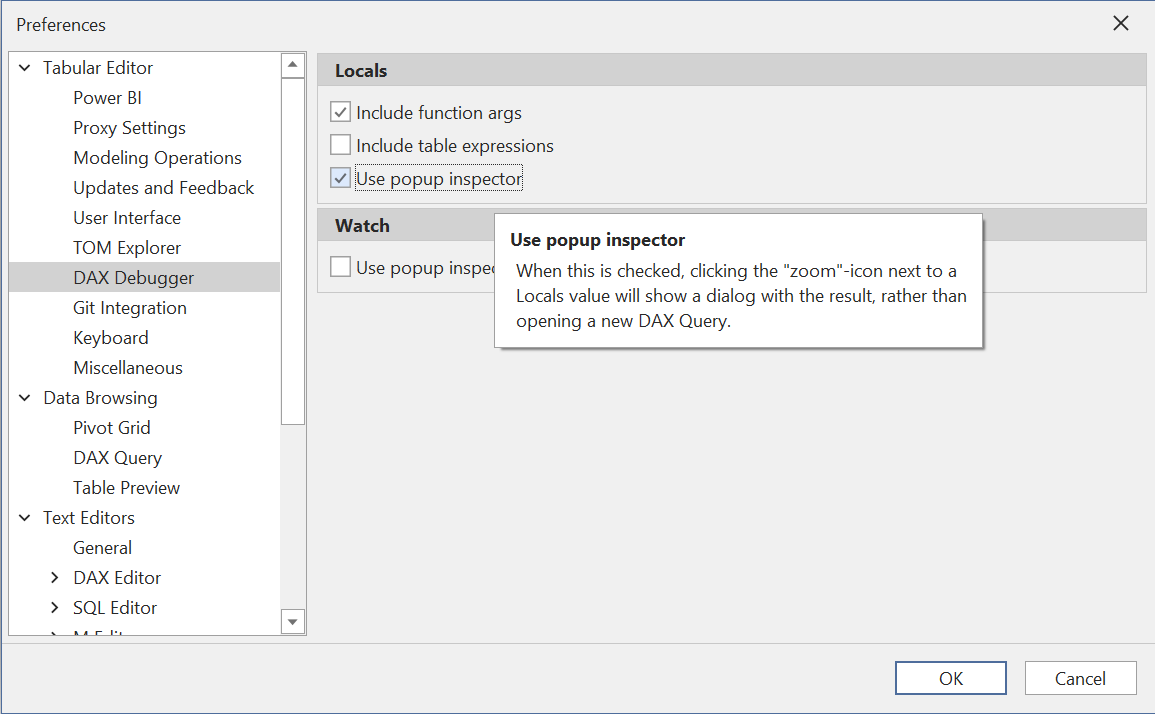Expand the DAX Editor tree node
This screenshot has width=1155, height=714.
click(x=55, y=577)
